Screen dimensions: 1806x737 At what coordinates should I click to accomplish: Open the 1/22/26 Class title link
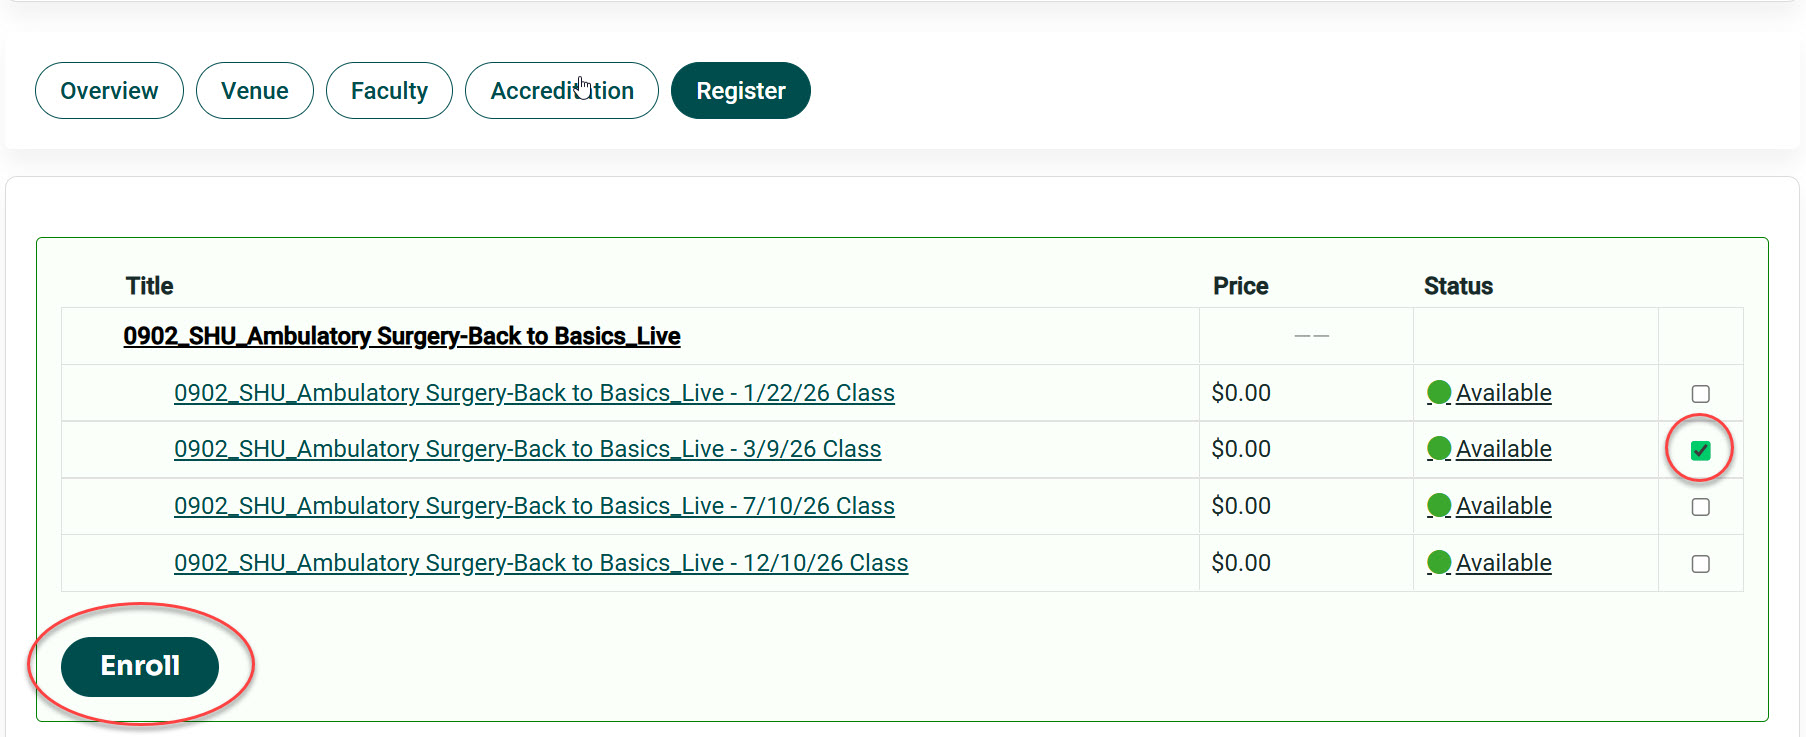(x=534, y=393)
